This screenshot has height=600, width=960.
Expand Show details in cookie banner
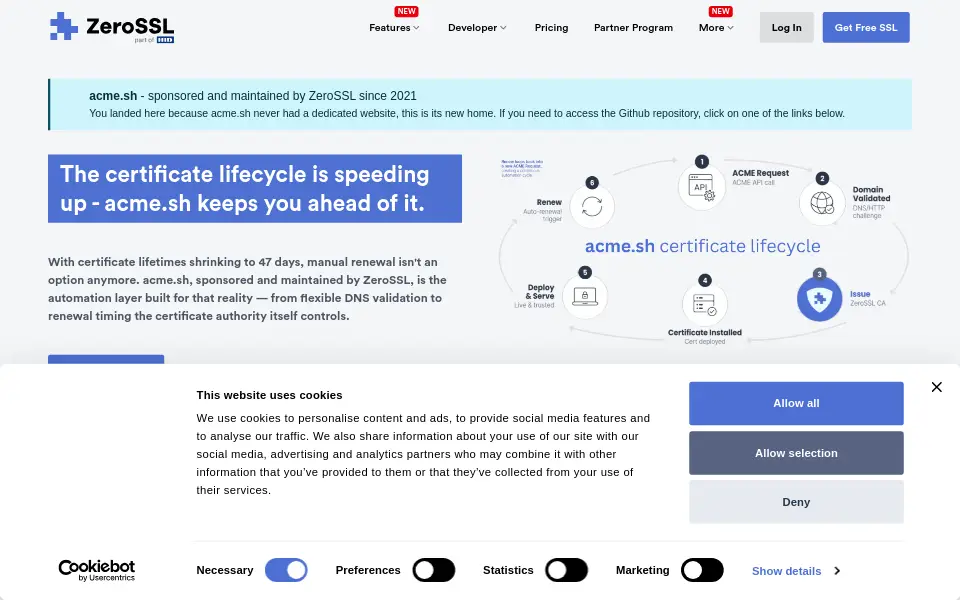(796, 571)
